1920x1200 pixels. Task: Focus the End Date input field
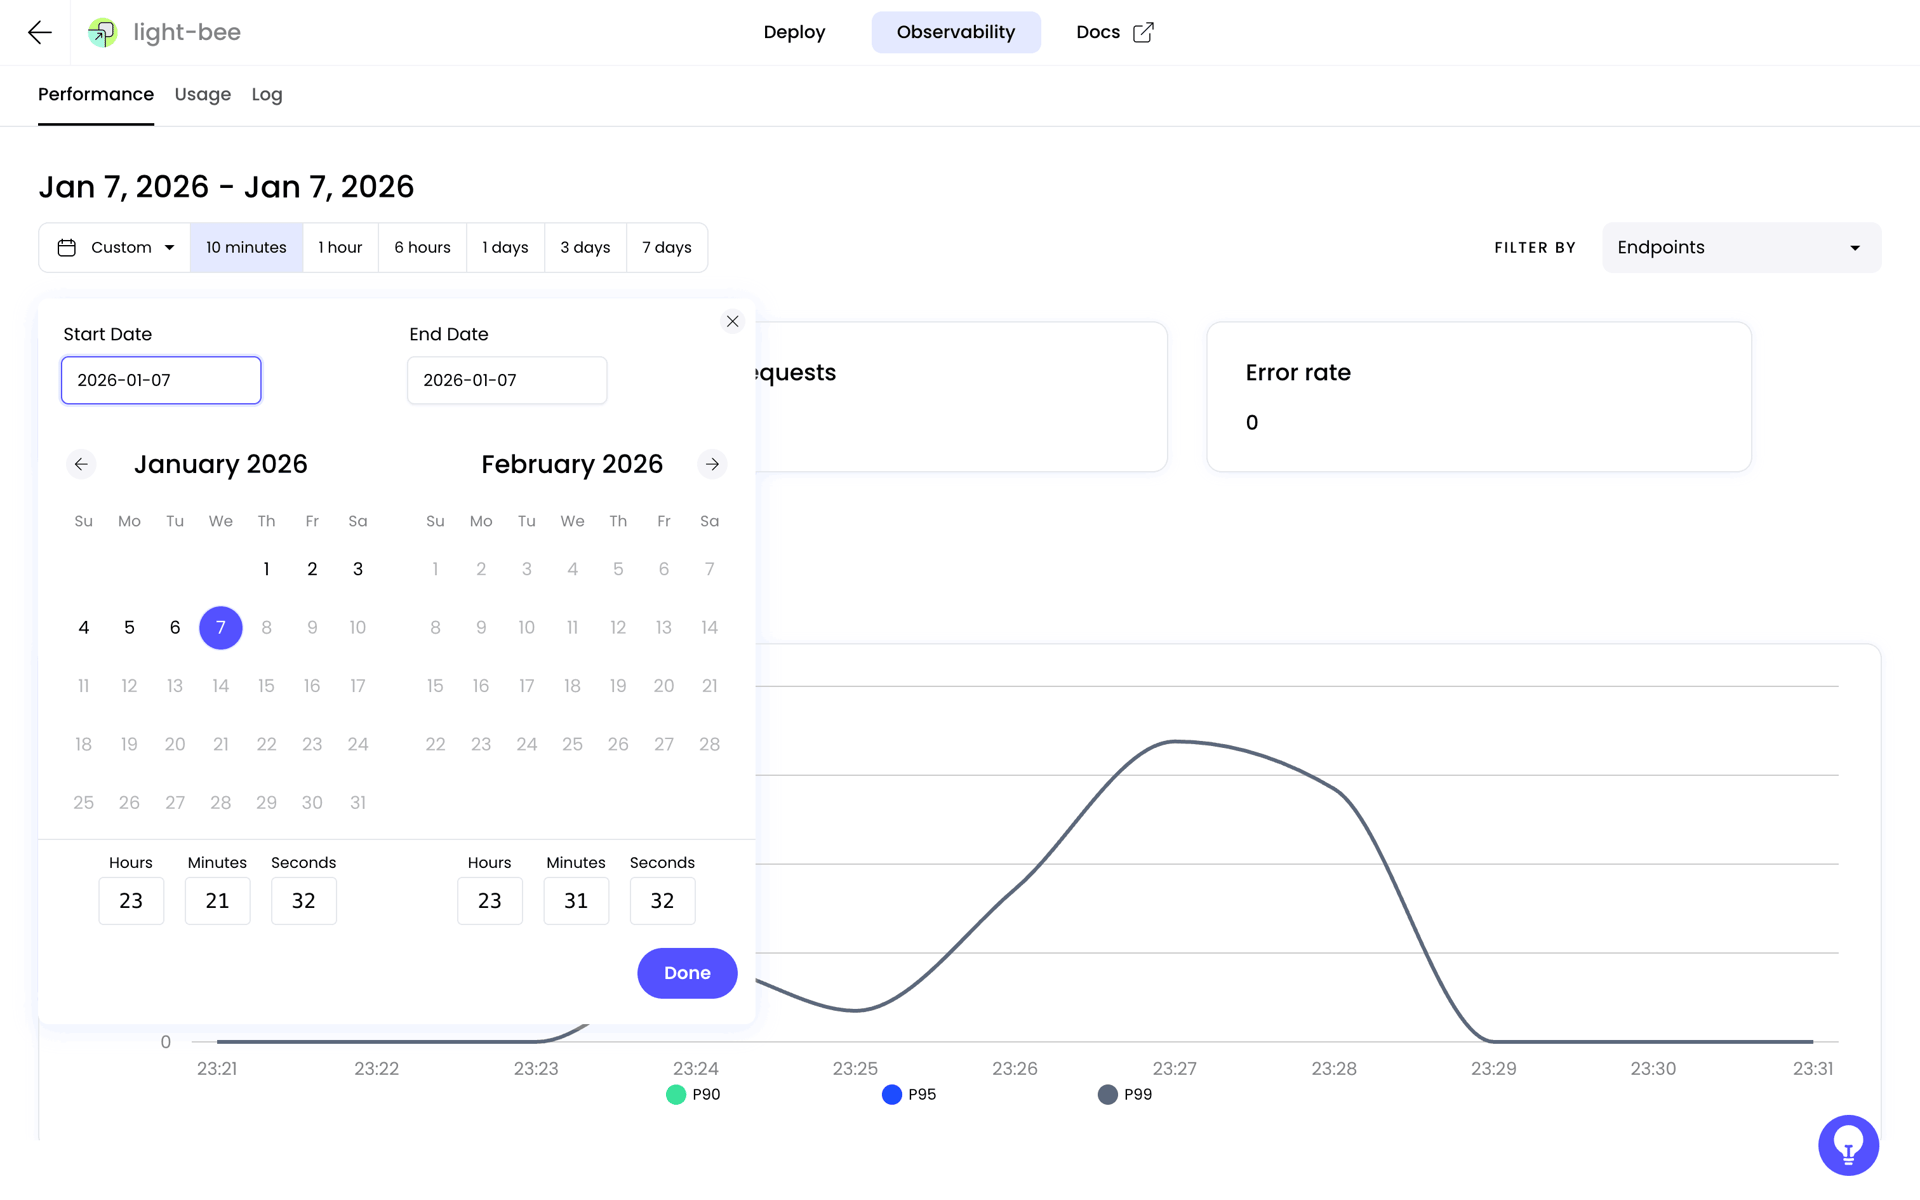[507, 380]
